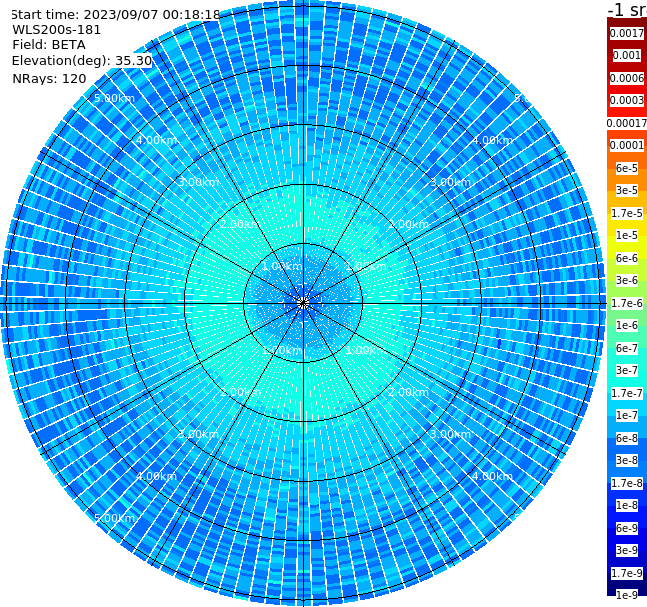Click the 1.7e-8 colorbar label

[x=627, y=483]
